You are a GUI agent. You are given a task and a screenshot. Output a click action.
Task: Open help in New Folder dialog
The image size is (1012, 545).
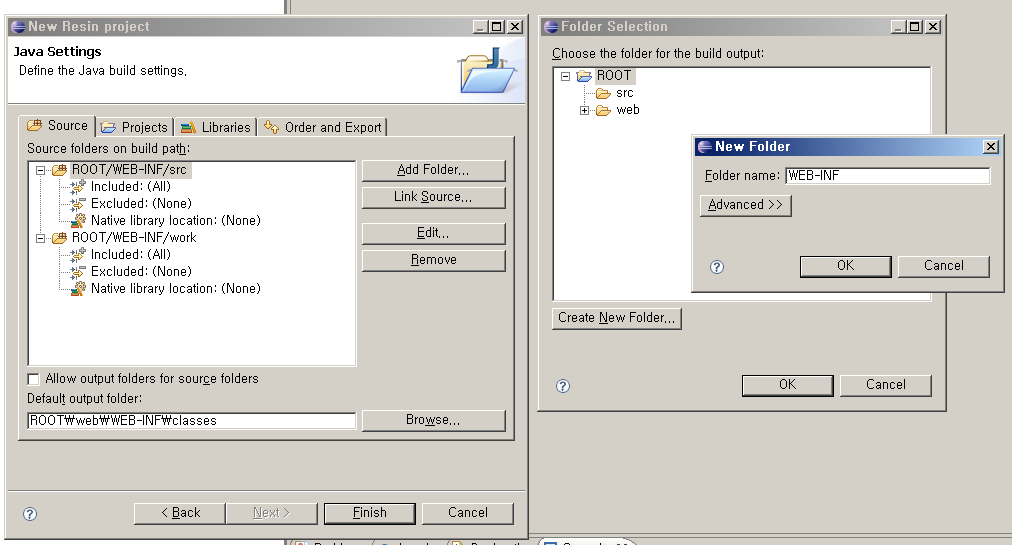716,267
